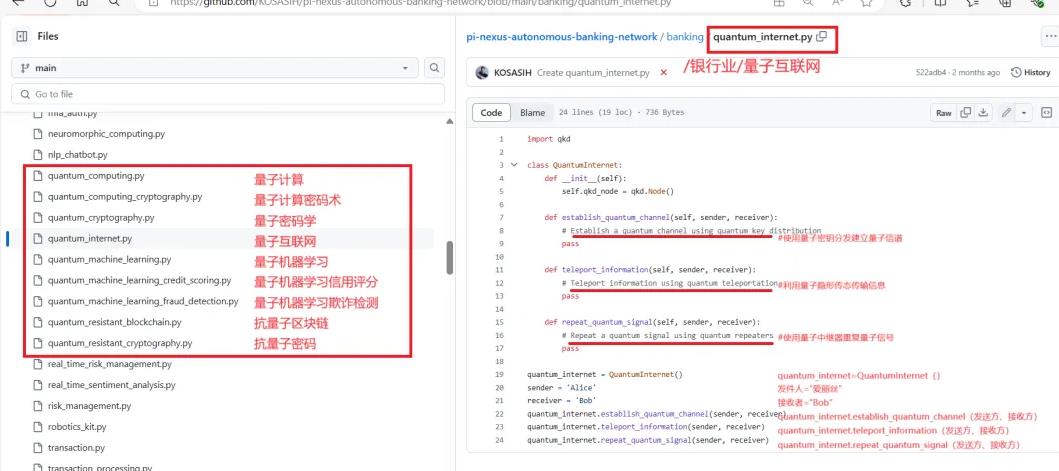The height and width of the screenshot is (471, 1059).
Task: Open KOSASIH author profile link
Action: [x=513, y=72]
